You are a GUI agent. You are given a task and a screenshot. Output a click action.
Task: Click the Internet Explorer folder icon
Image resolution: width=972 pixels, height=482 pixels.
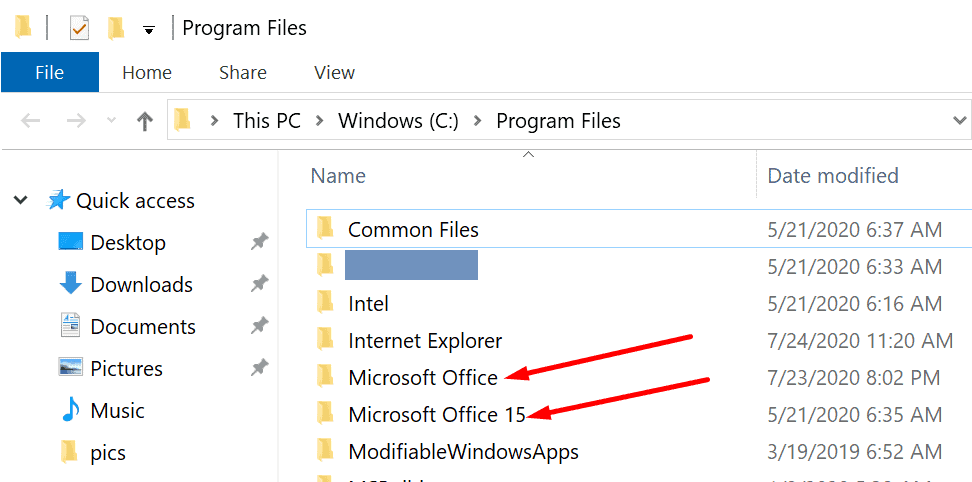coord(325,340)
